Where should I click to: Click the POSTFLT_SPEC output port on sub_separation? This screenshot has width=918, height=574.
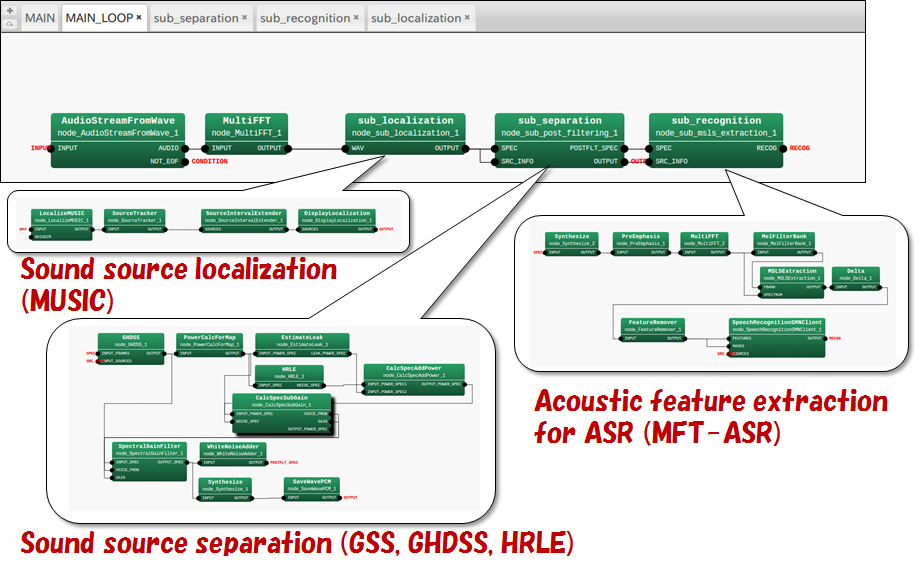(624, 148)
